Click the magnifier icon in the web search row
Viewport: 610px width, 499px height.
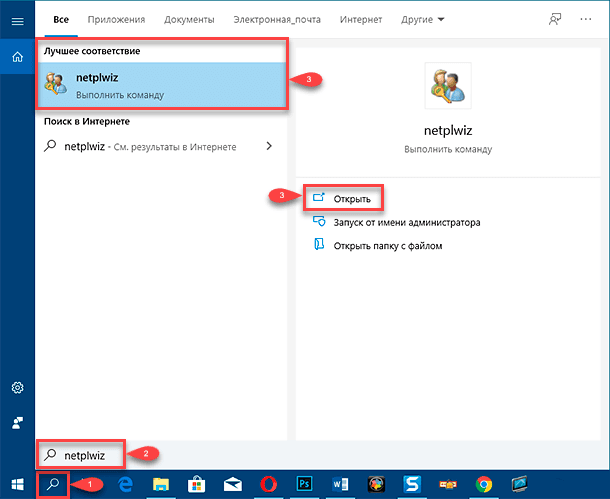point(50,146)
